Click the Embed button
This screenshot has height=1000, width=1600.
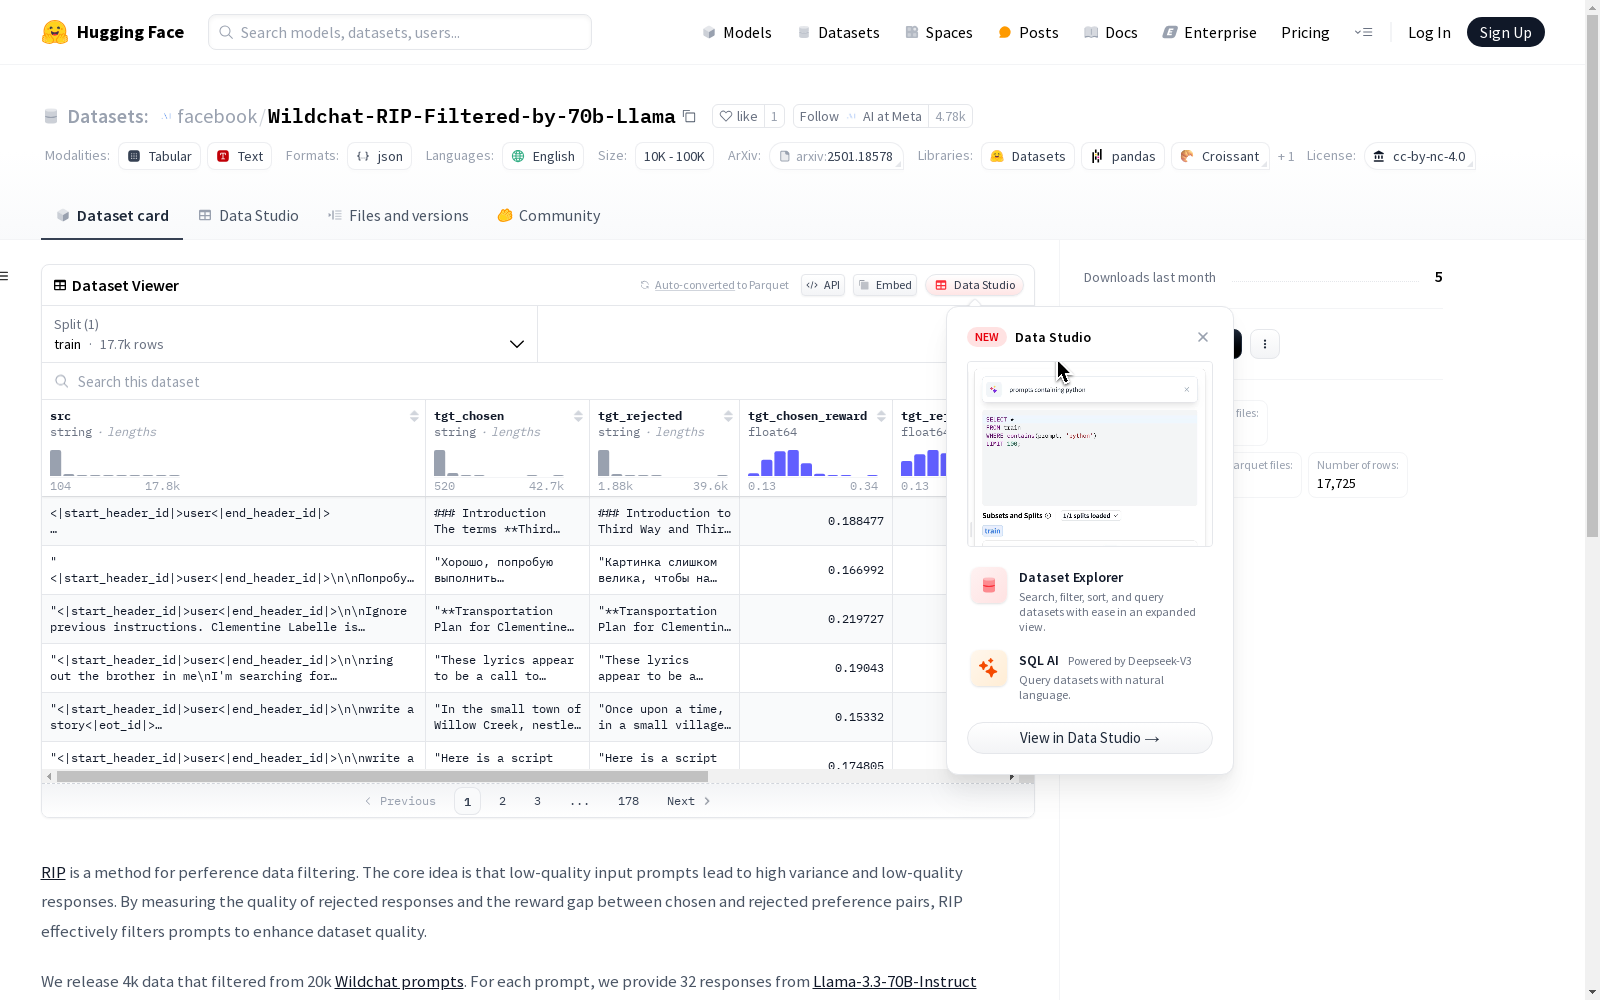pos(885,285)
